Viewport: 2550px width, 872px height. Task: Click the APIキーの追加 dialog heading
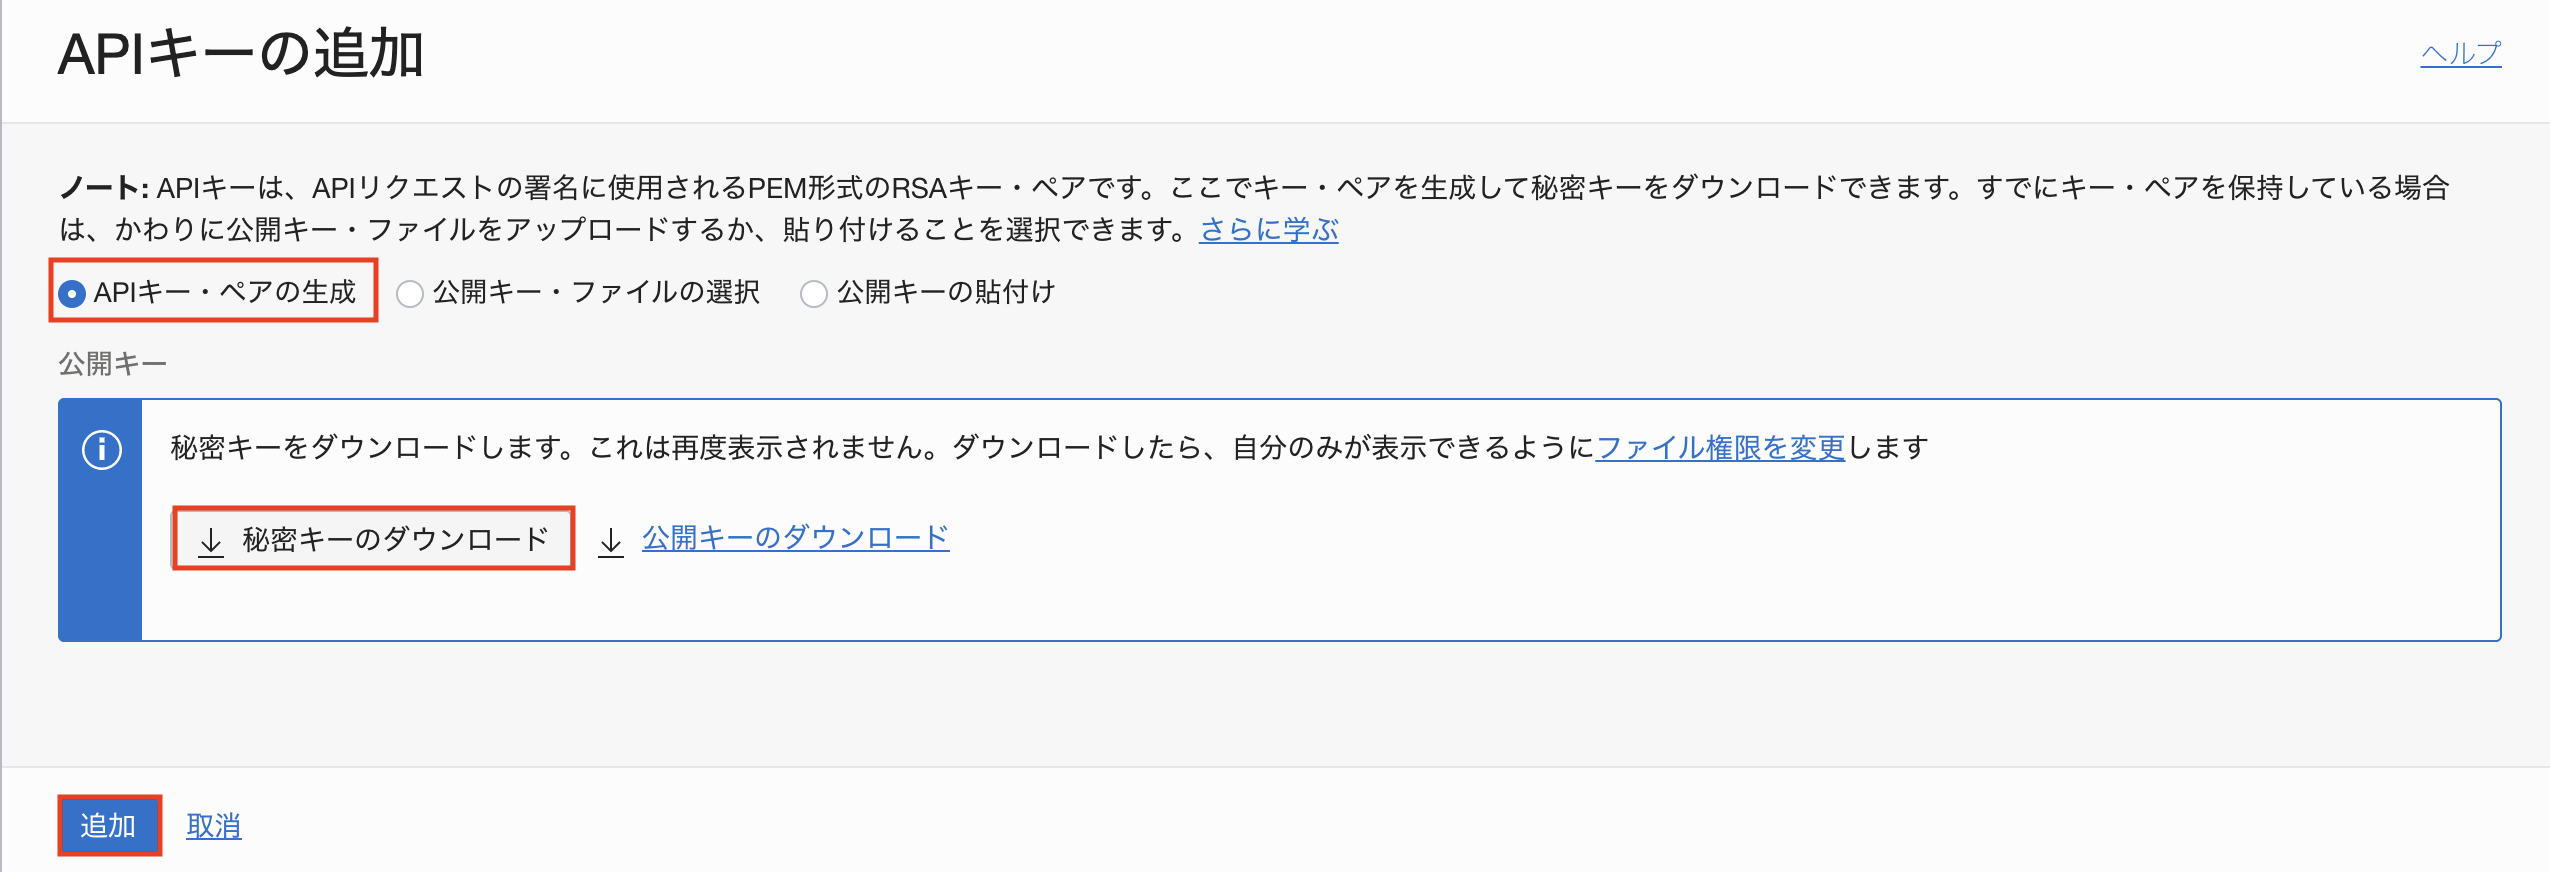241,54
